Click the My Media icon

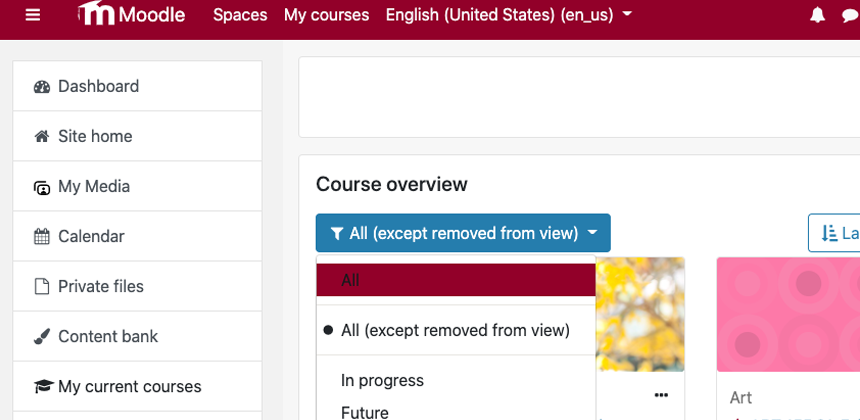(x=42, y=187)
